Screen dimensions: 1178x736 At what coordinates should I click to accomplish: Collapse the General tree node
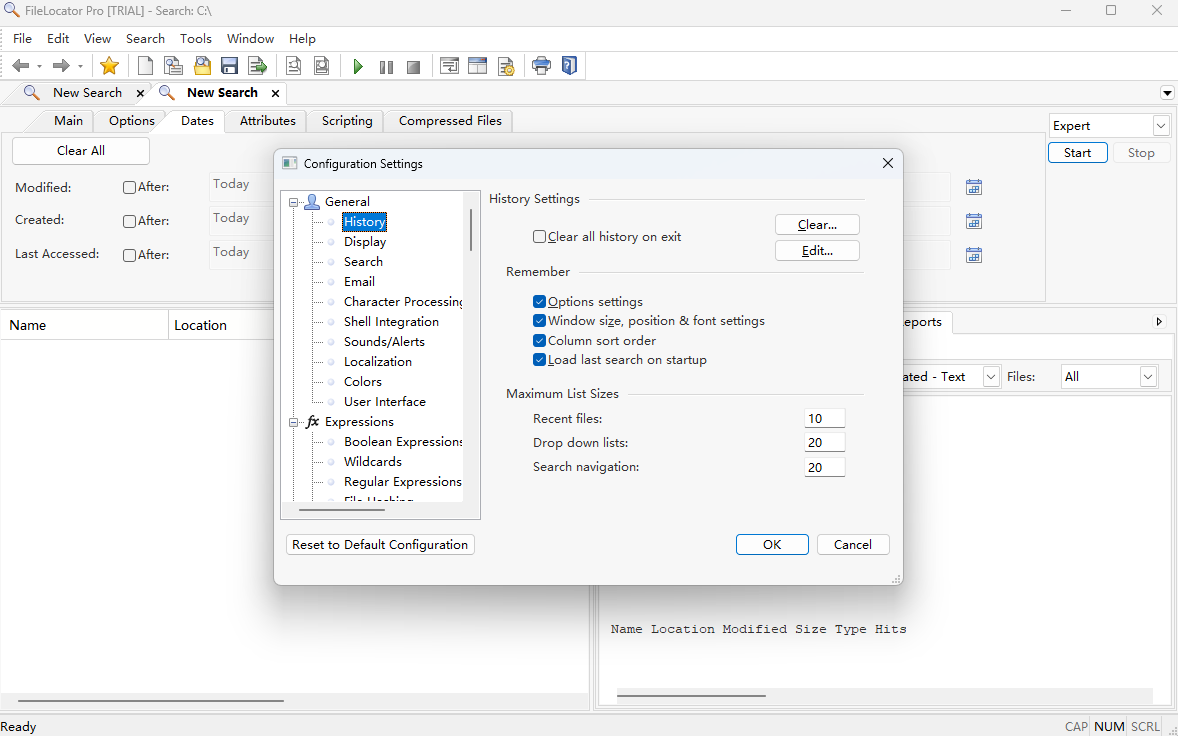[294, 202]
